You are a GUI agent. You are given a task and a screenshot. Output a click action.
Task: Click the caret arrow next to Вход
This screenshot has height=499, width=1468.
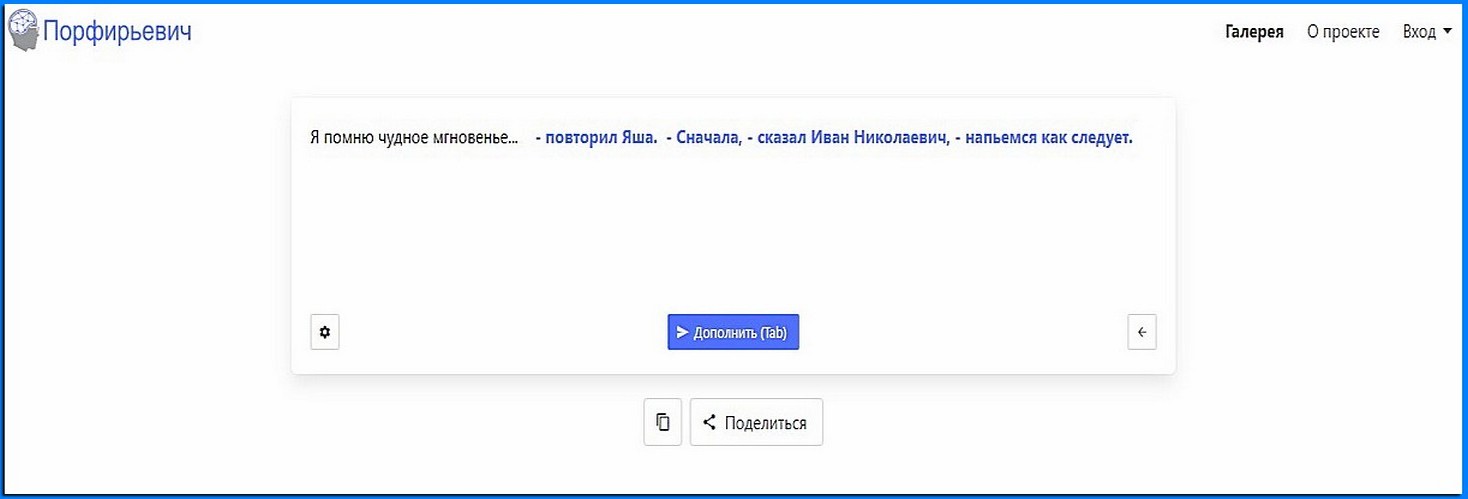tap(1447, 32)
